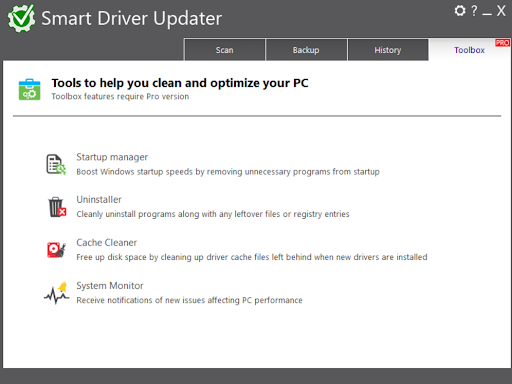Click the Cache Cleaner disk icon

[56, 250]
